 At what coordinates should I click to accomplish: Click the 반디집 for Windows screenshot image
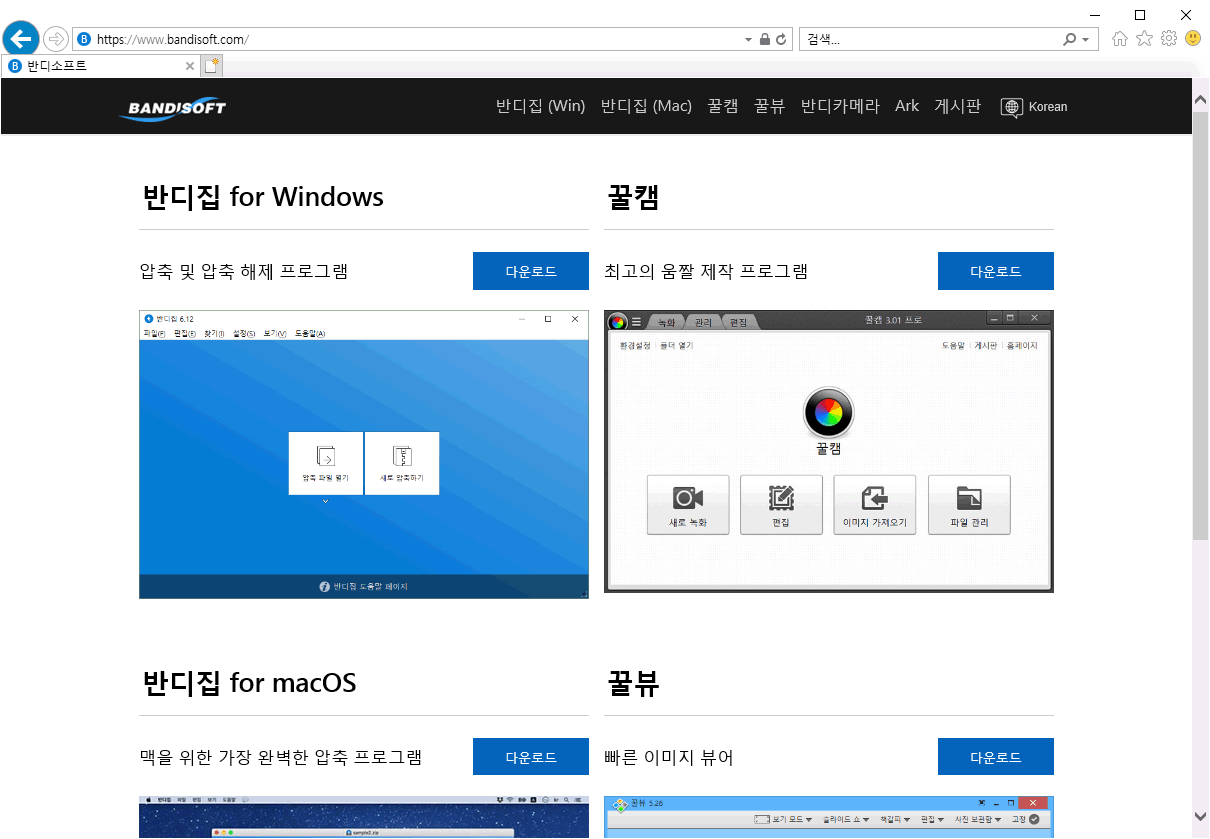(364, 454)
